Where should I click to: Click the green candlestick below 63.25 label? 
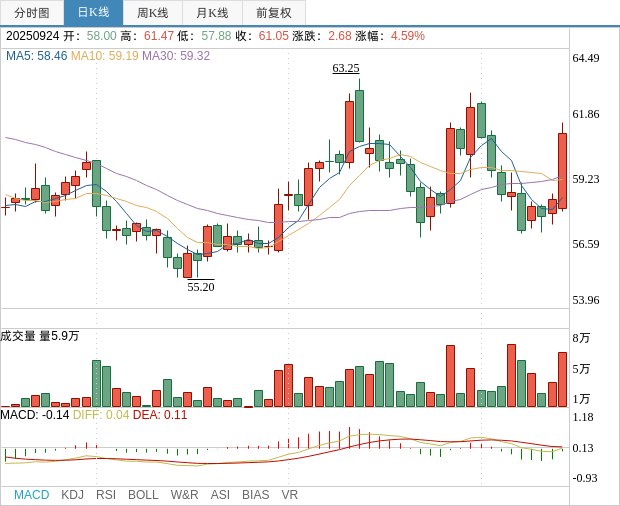point(359,115)
